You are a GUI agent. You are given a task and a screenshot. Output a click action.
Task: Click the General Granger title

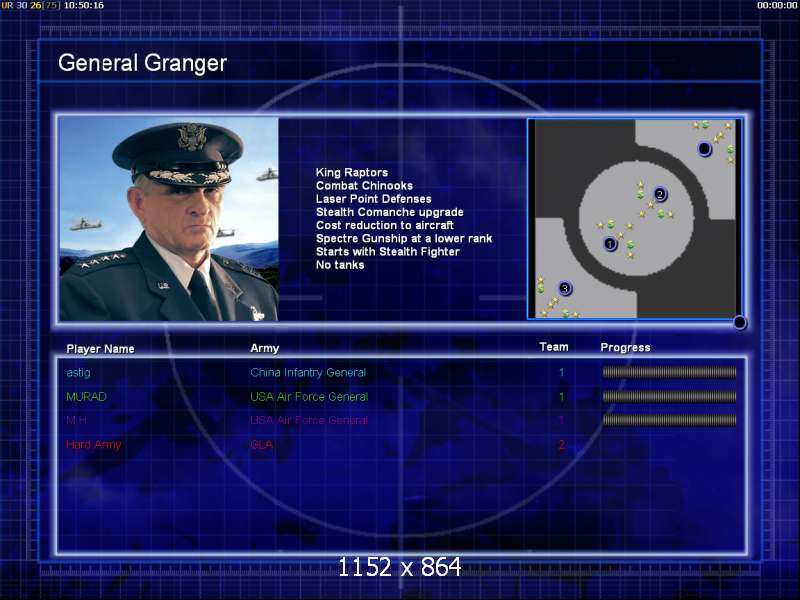click(142, 63)
